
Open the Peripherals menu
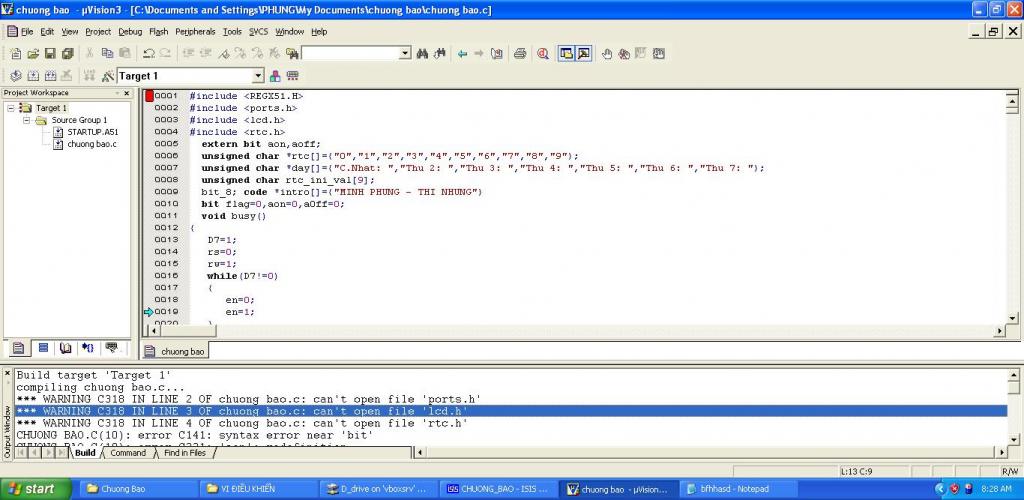pos(195,32)
